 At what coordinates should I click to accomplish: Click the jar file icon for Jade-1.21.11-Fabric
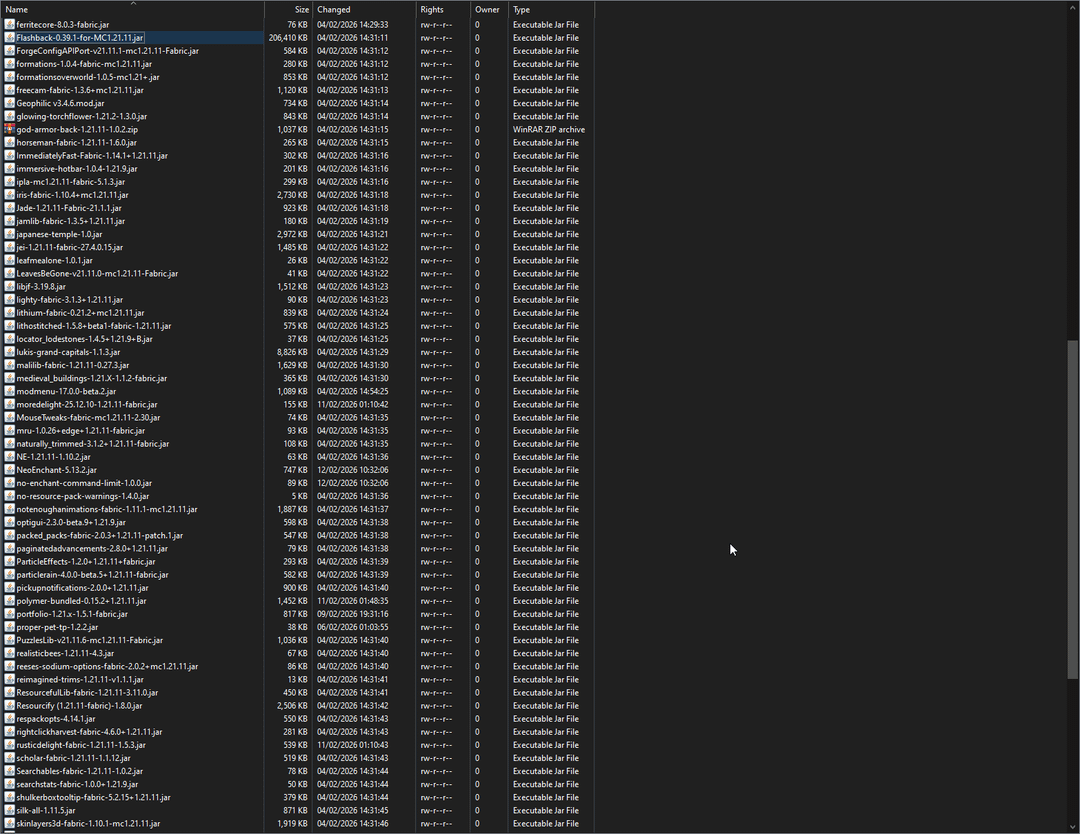9,208
